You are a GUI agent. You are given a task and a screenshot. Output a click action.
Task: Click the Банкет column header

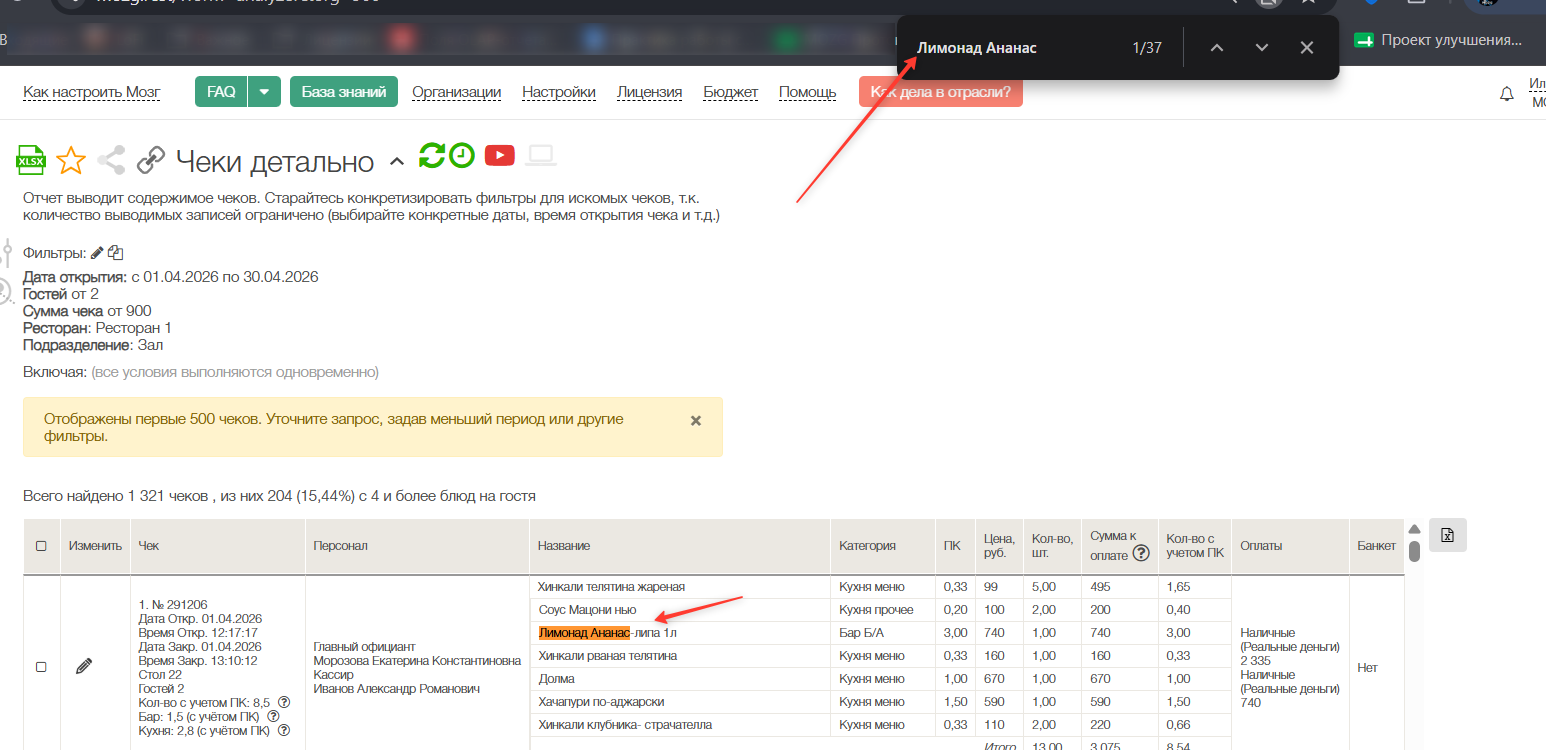[x=1376, y=546]
